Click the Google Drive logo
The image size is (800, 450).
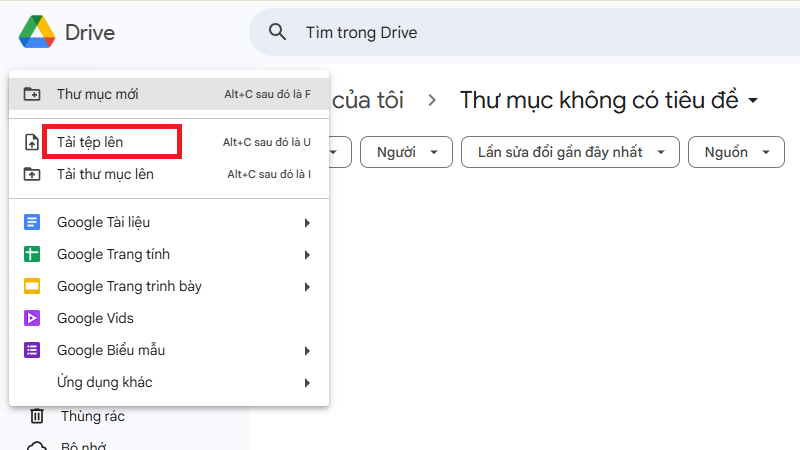tap(37, 32)
